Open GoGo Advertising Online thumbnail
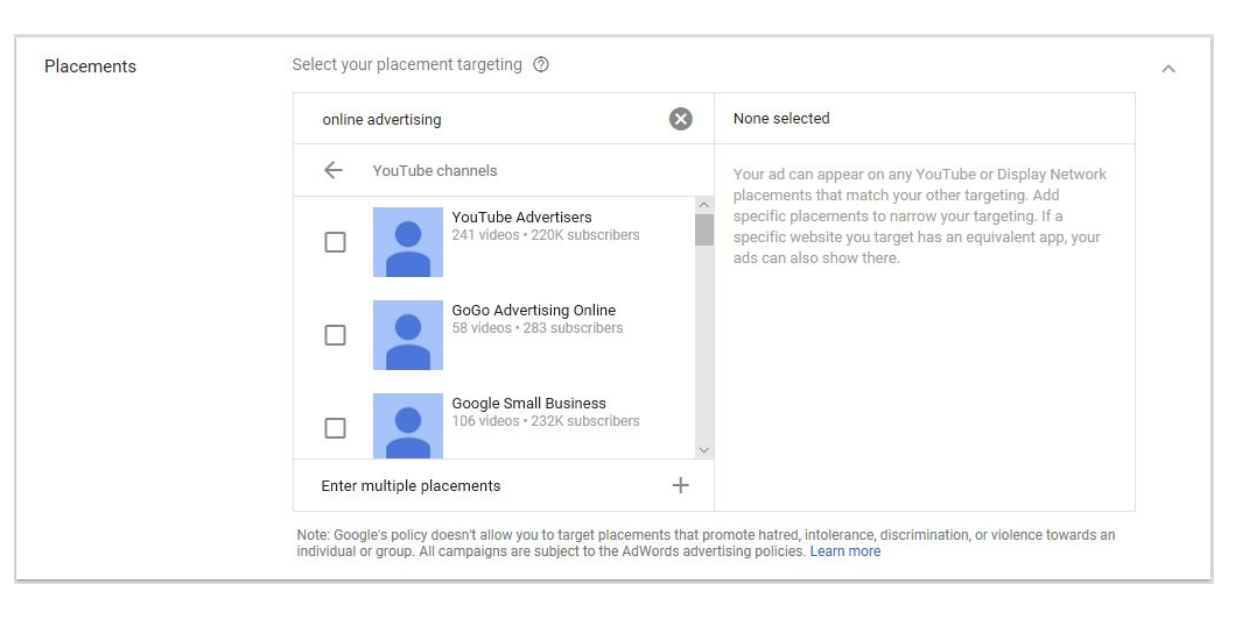The height and width of the screenshot is (622, 1260). pos(408,335)
